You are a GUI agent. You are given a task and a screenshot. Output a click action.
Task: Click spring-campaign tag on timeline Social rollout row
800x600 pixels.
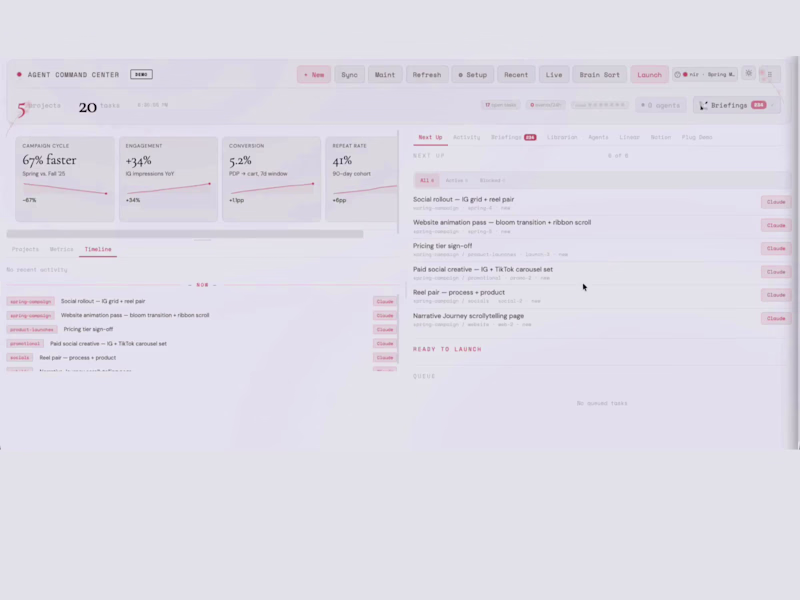[x=31, y=302]
